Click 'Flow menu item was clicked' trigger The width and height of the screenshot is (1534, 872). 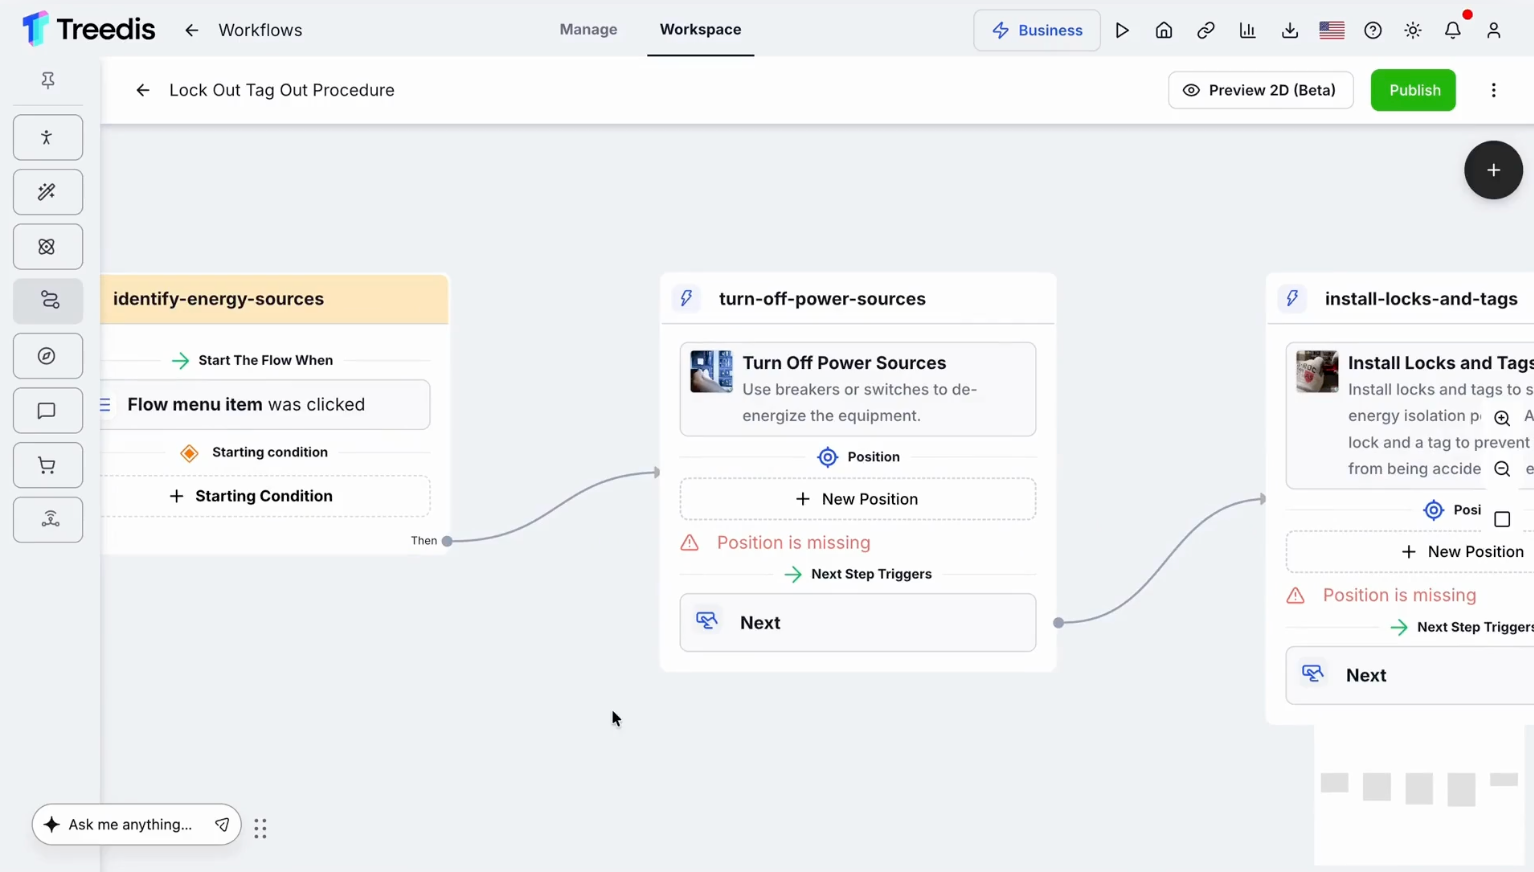(x=266, y=404)
